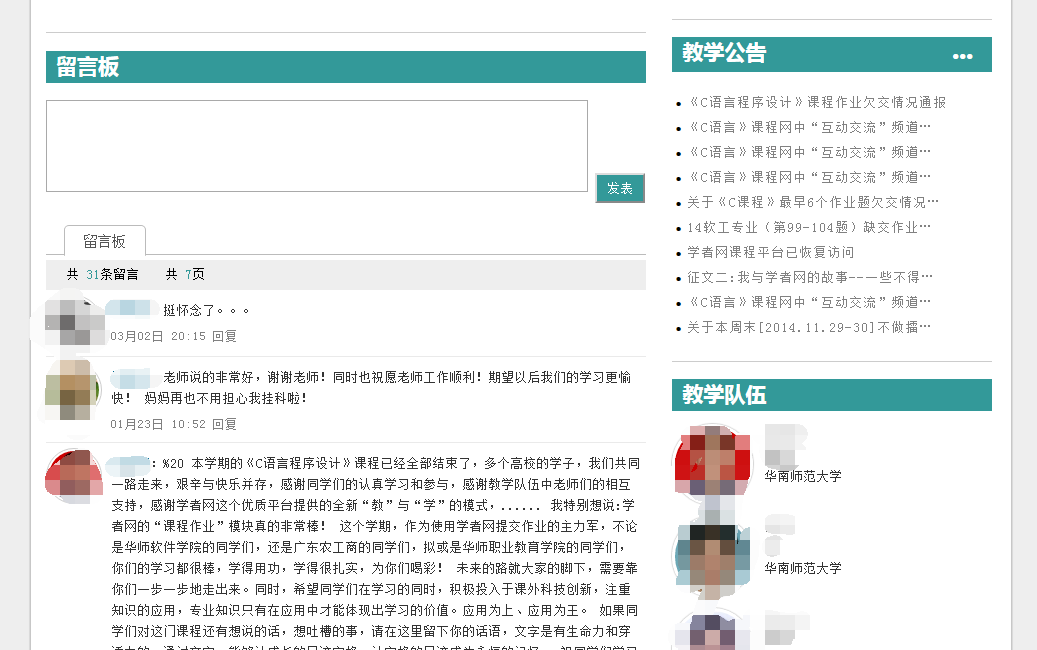Open announcement 关于本周末[2014.11.29-30]不做擂

[808, 327]
